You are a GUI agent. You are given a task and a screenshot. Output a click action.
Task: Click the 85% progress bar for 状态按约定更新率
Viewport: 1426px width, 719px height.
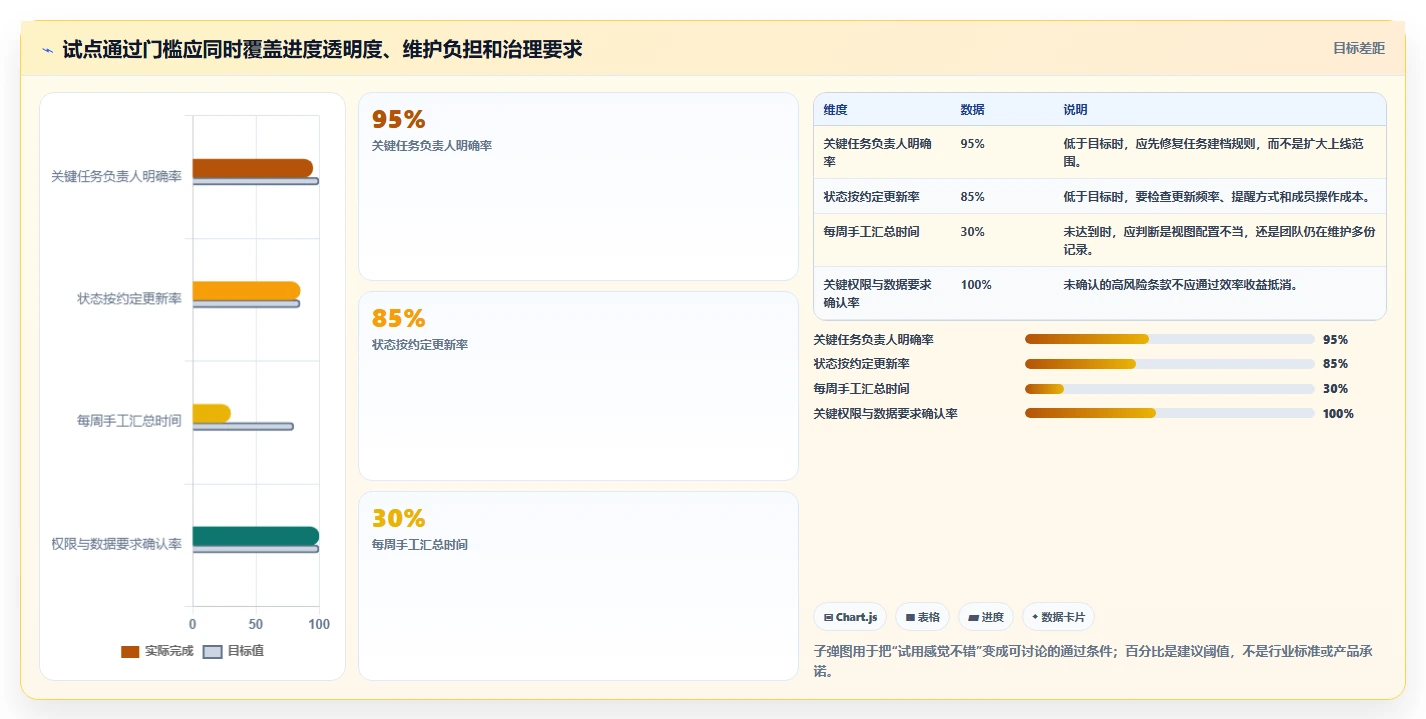click(1170, 364)
